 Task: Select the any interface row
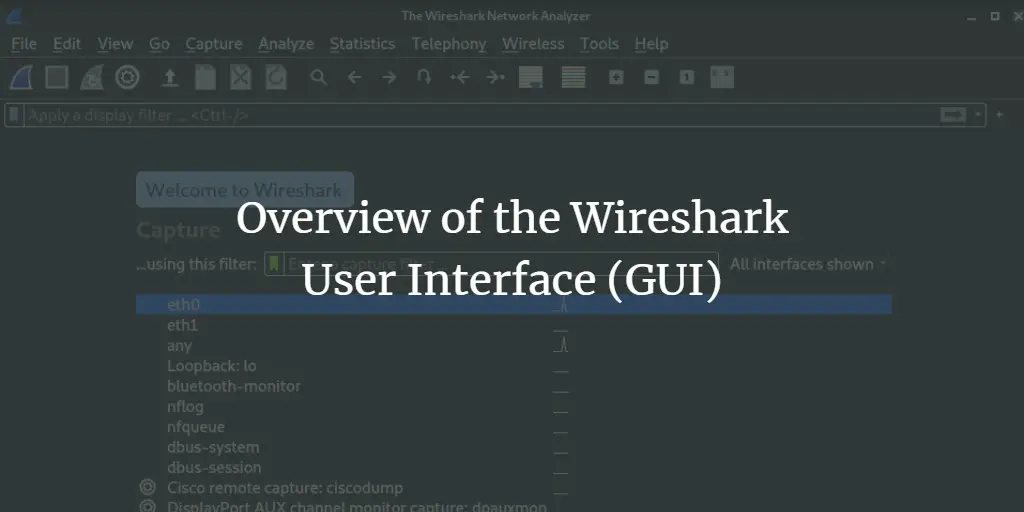513,345
